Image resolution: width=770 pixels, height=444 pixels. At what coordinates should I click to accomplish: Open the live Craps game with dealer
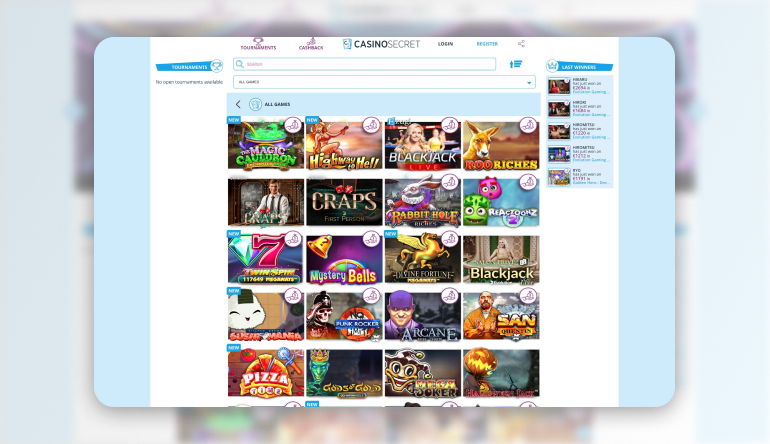coord(266,202)
